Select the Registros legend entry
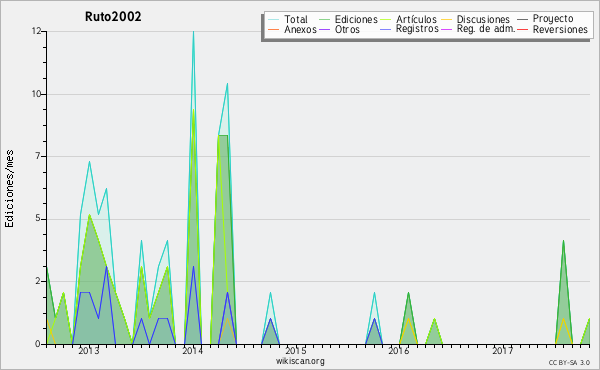Image resolution: width=600 pixels, height=370 pixels. 417,29
